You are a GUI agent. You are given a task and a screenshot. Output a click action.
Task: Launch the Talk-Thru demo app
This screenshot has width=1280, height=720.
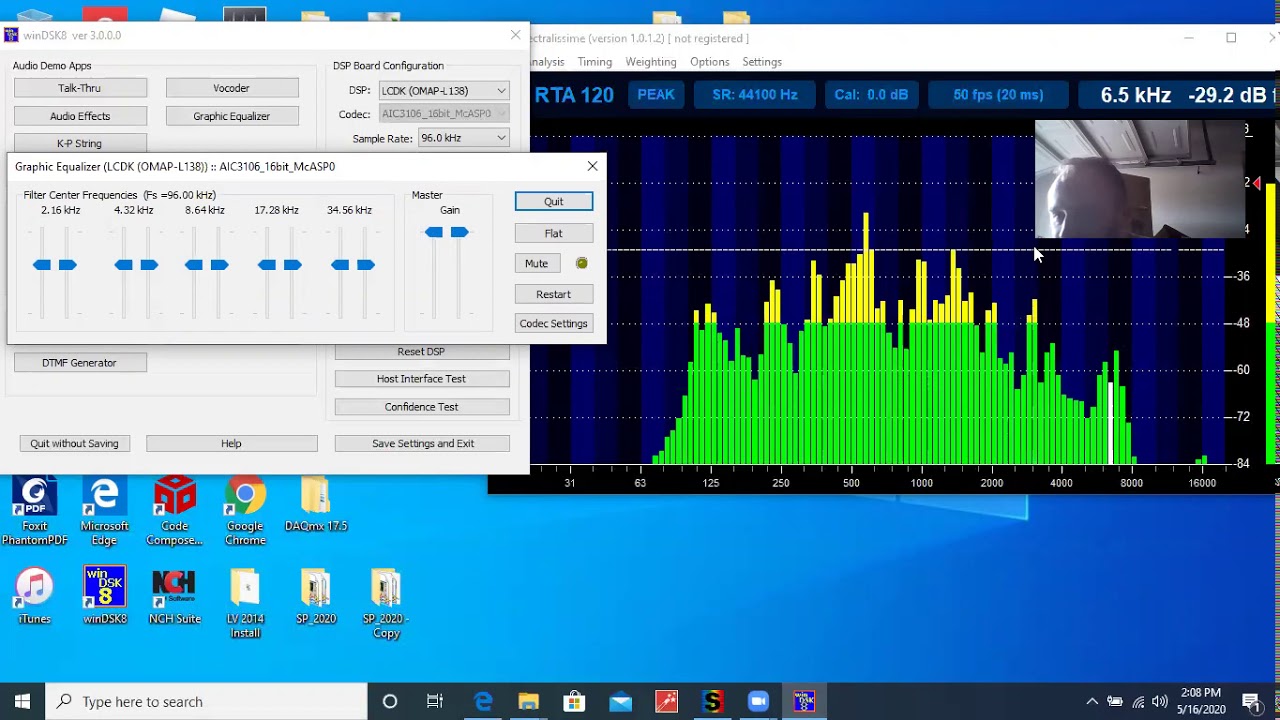(x=80, y=88)
